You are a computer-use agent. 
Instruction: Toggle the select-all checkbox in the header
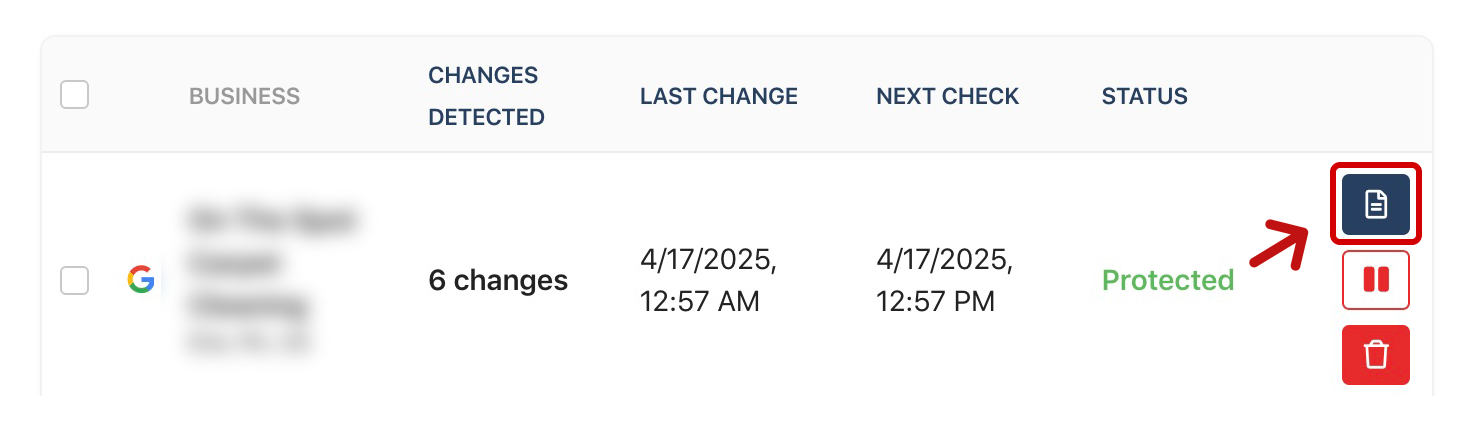tap(75, 96)
